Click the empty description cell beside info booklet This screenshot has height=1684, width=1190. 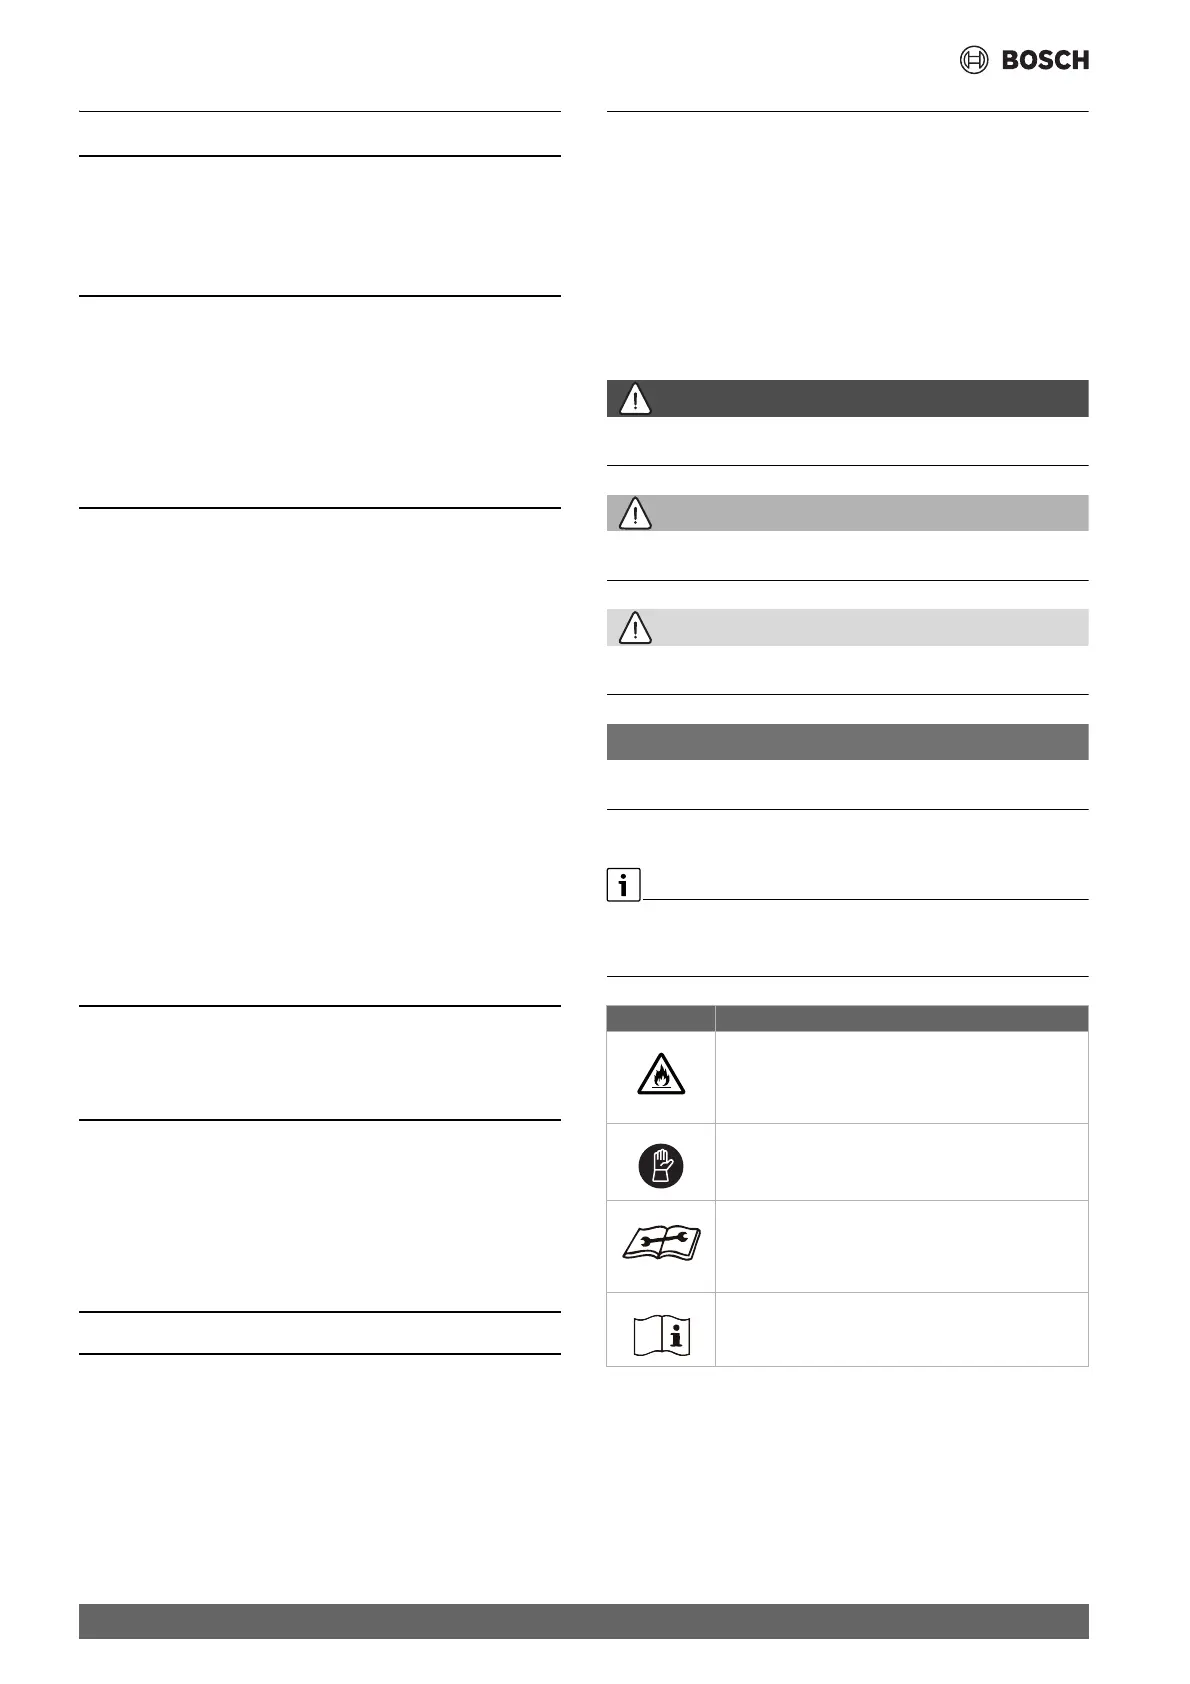[x=901, y=1329]
